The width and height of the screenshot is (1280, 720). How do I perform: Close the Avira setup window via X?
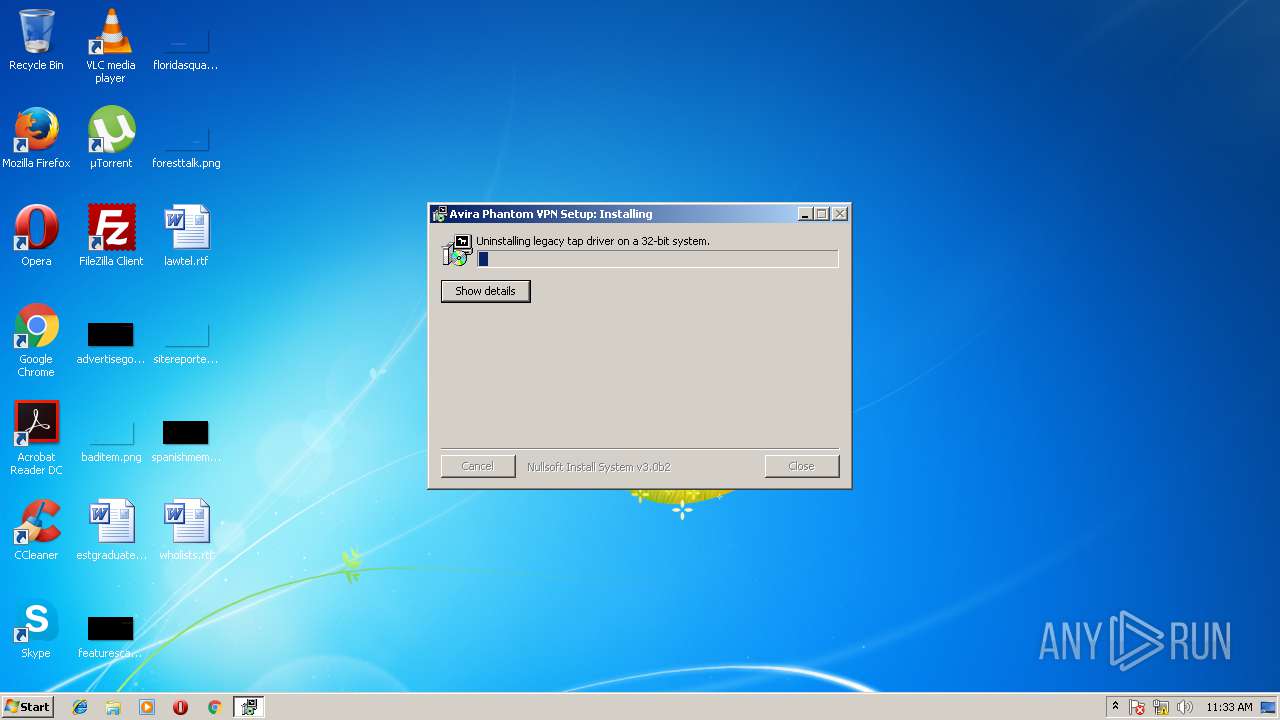click(x=840, y=214)
